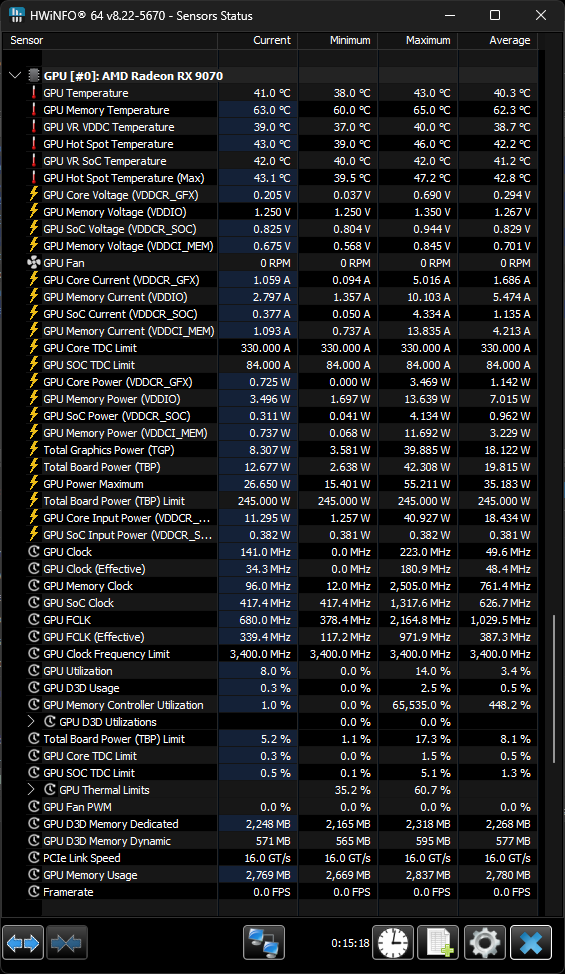Click the 65,535.0 % maximum value cell
This screenshot has height=974, width=565.
click(x=418, y=704)
